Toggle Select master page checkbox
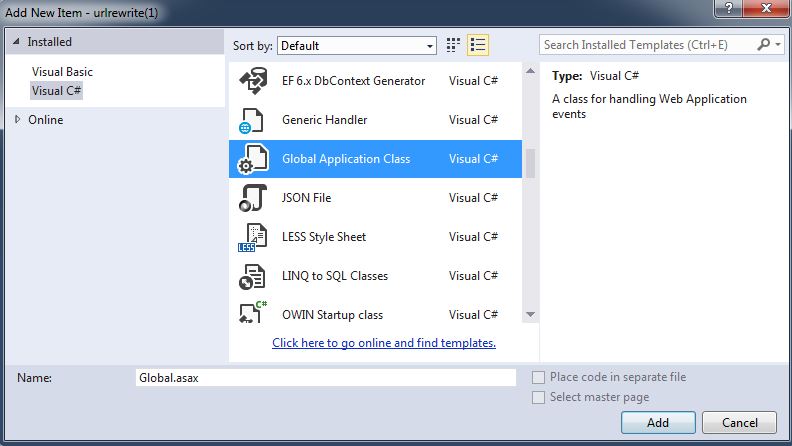792x446 pixels. tap(539, 397)
